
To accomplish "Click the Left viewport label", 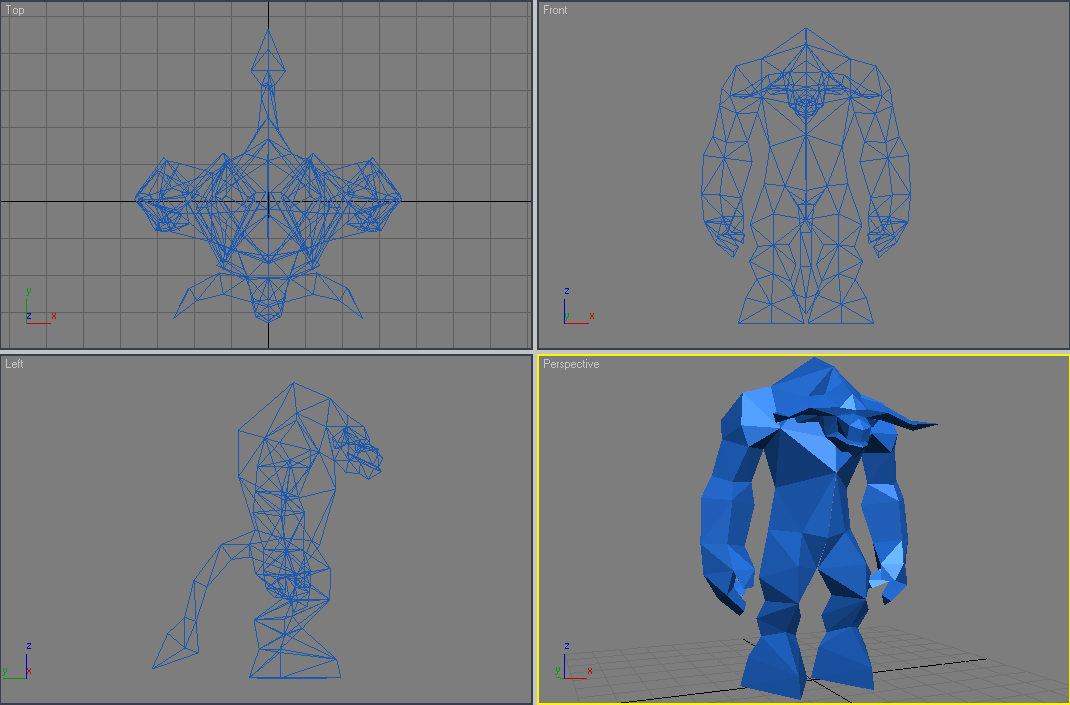I will click(x=14, y=364).
